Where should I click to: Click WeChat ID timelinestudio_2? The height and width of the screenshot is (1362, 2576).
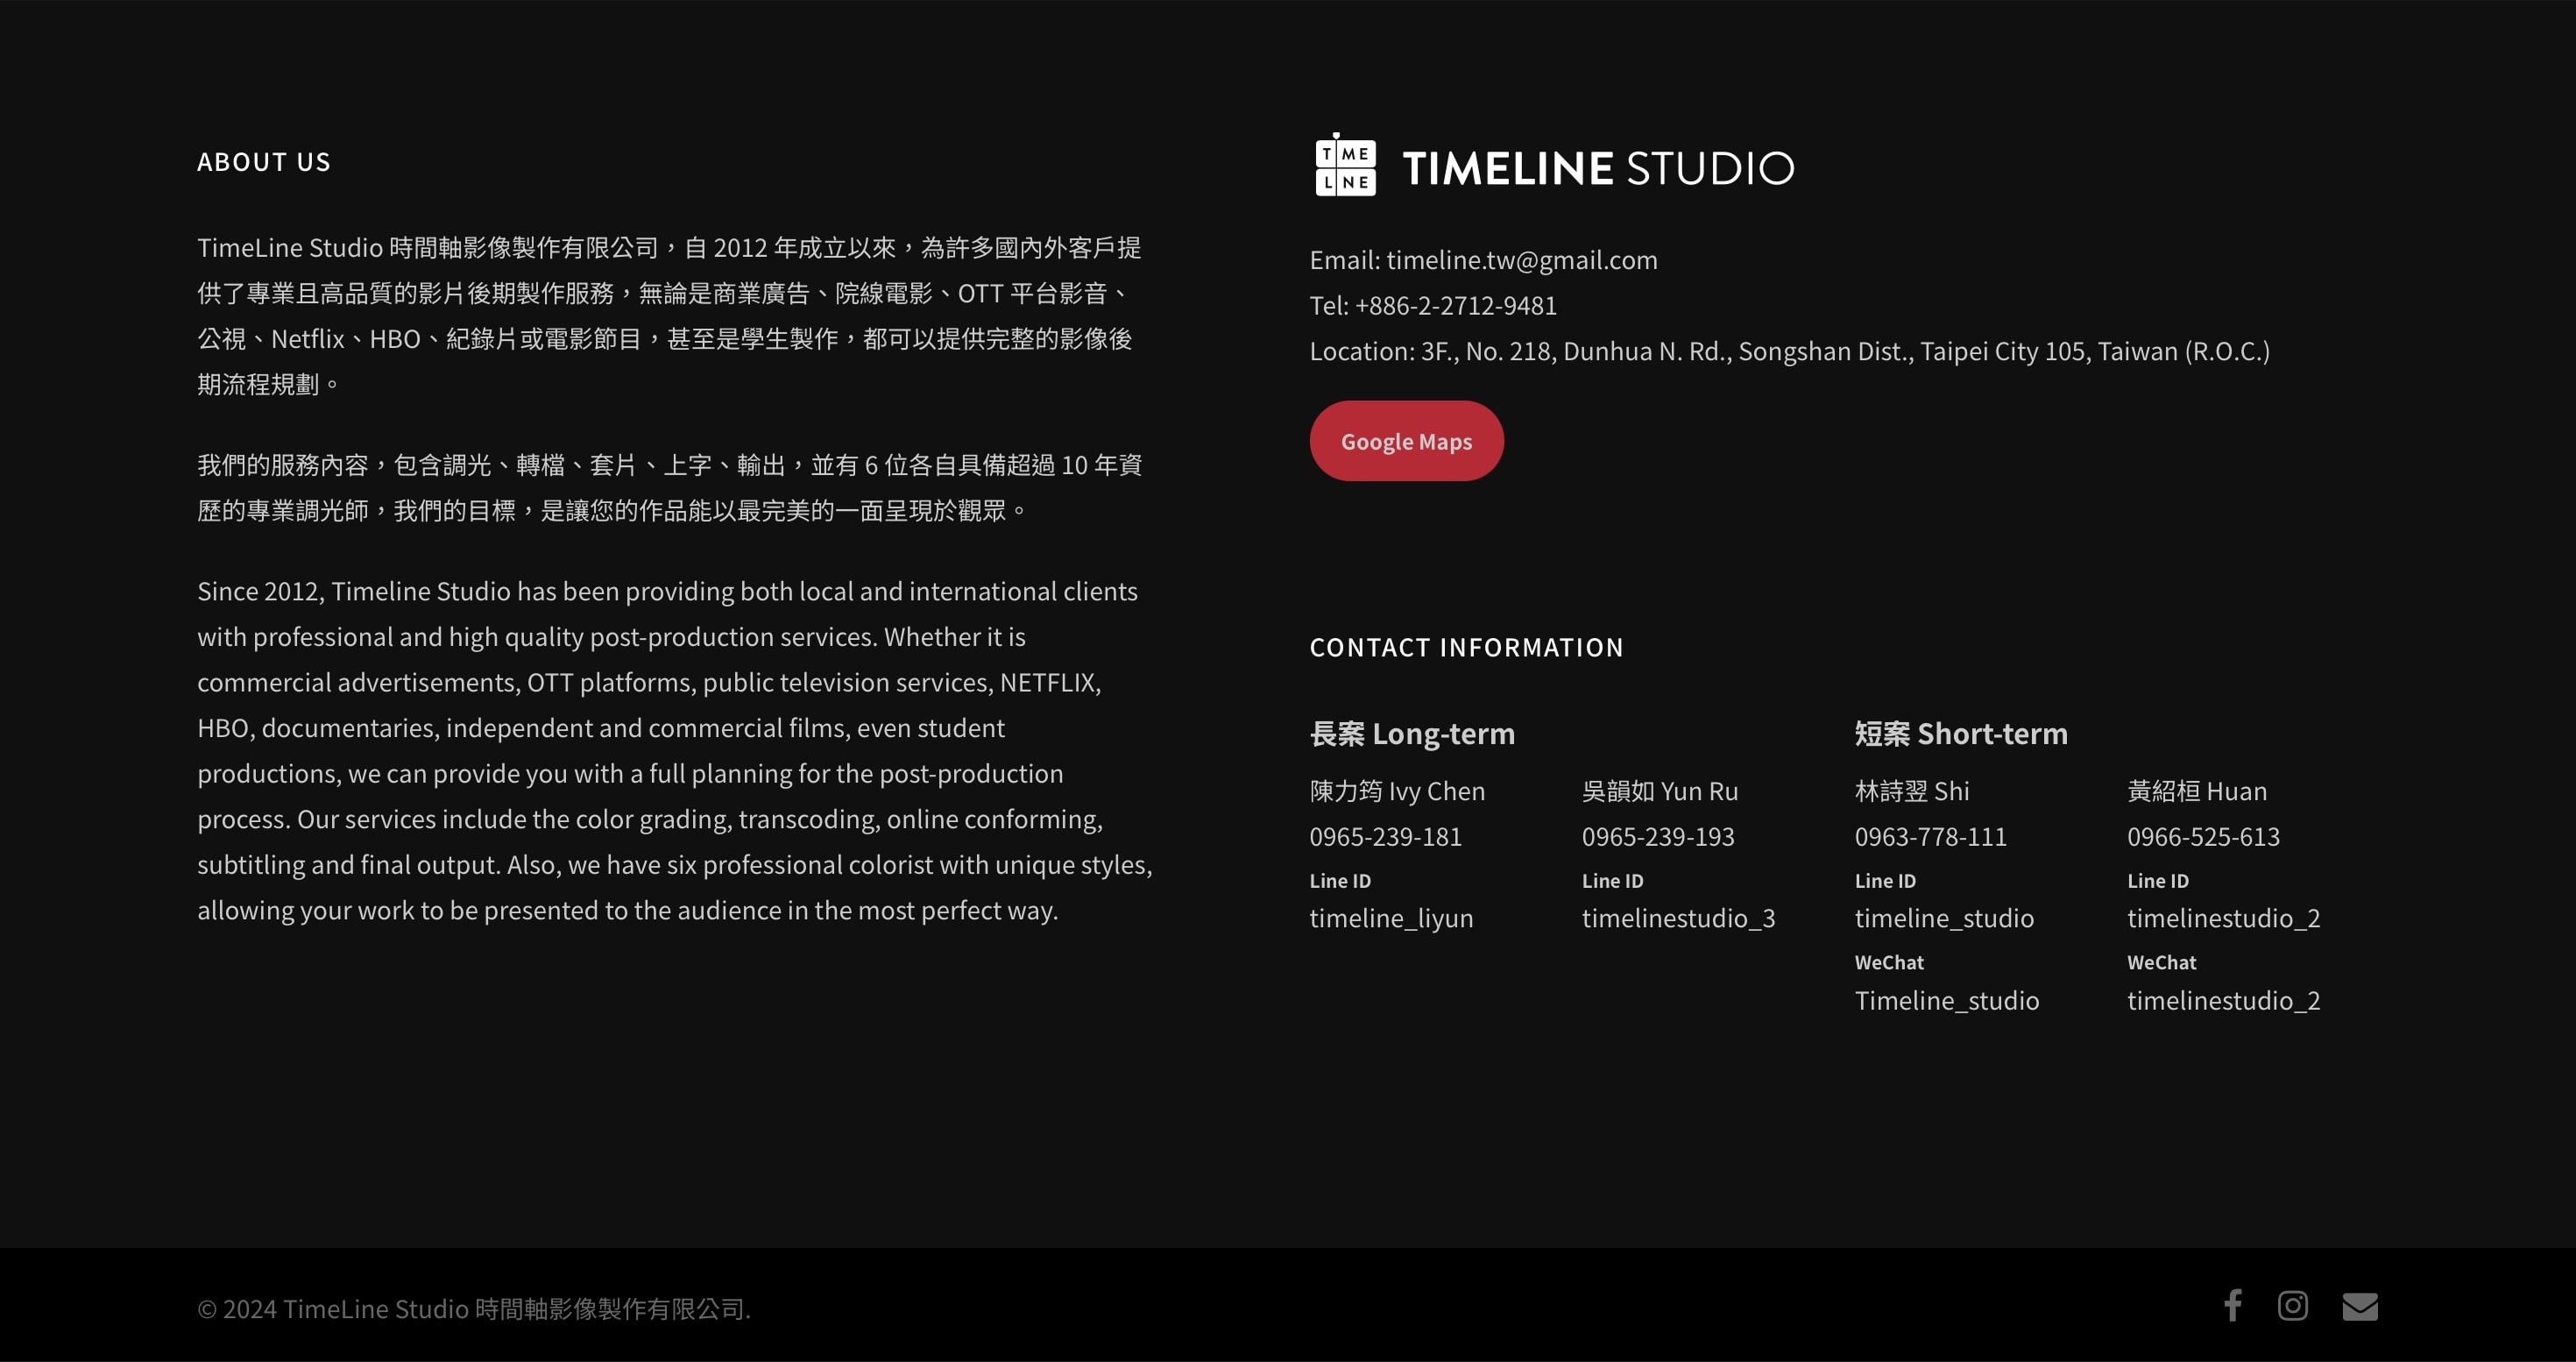(2223, 1001)
